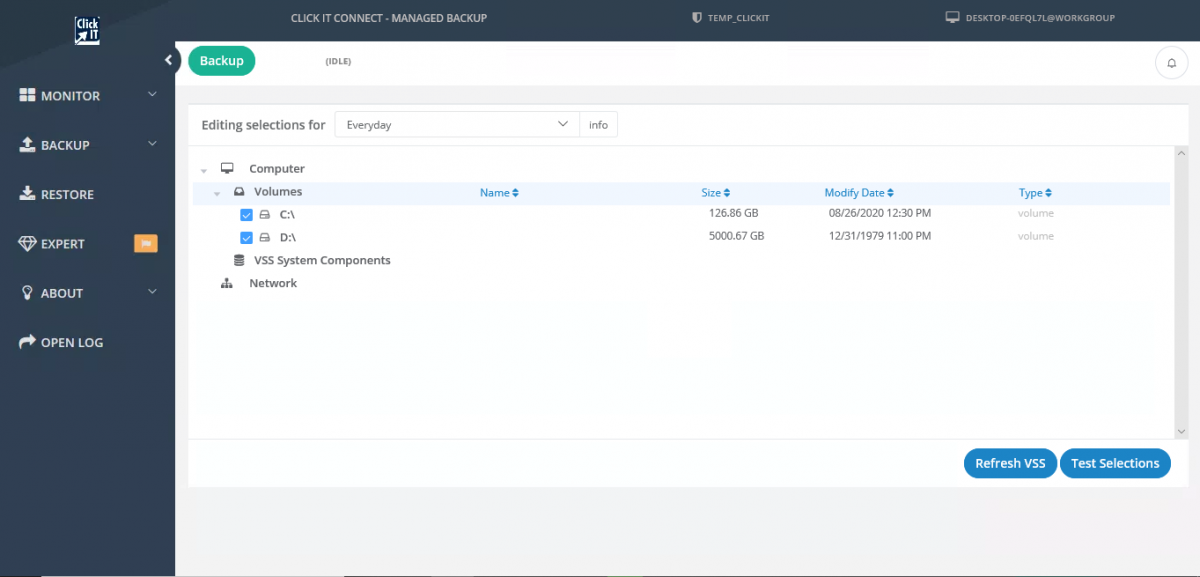Sort by the Size column

point(716,193)
